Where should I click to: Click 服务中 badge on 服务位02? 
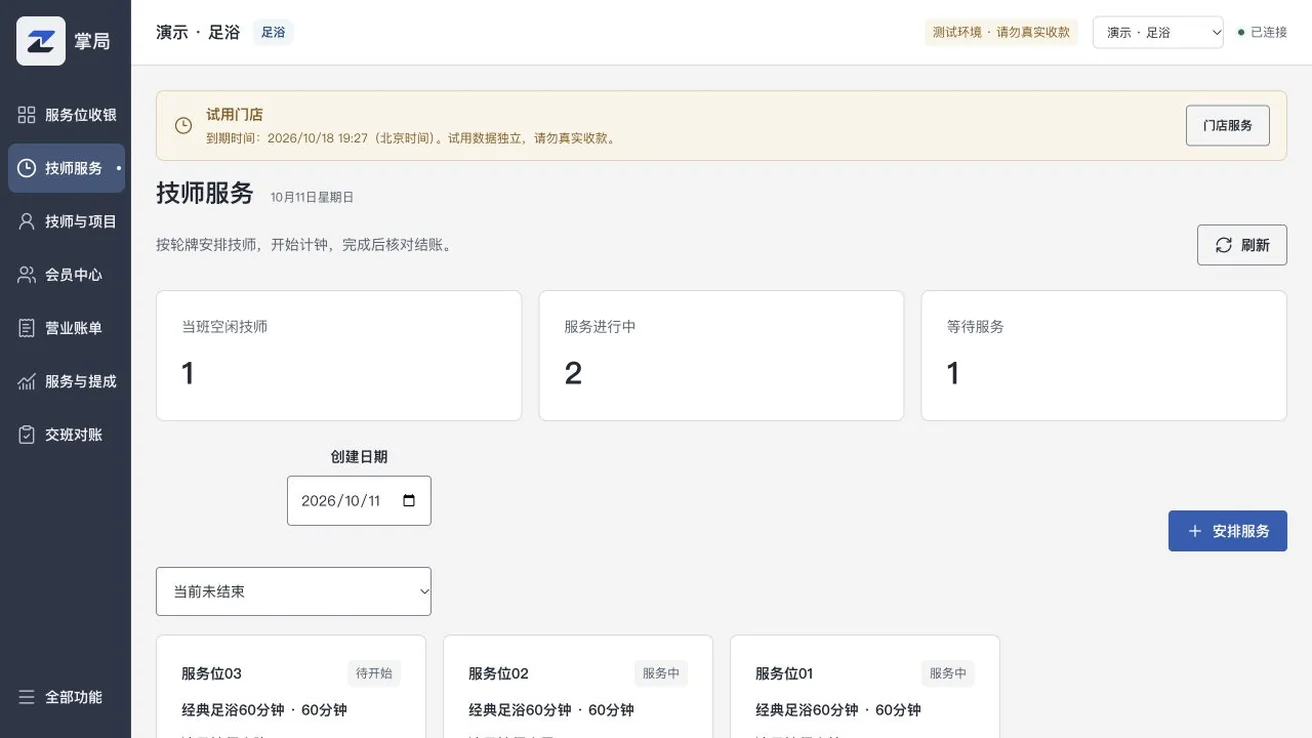point(661,674)
